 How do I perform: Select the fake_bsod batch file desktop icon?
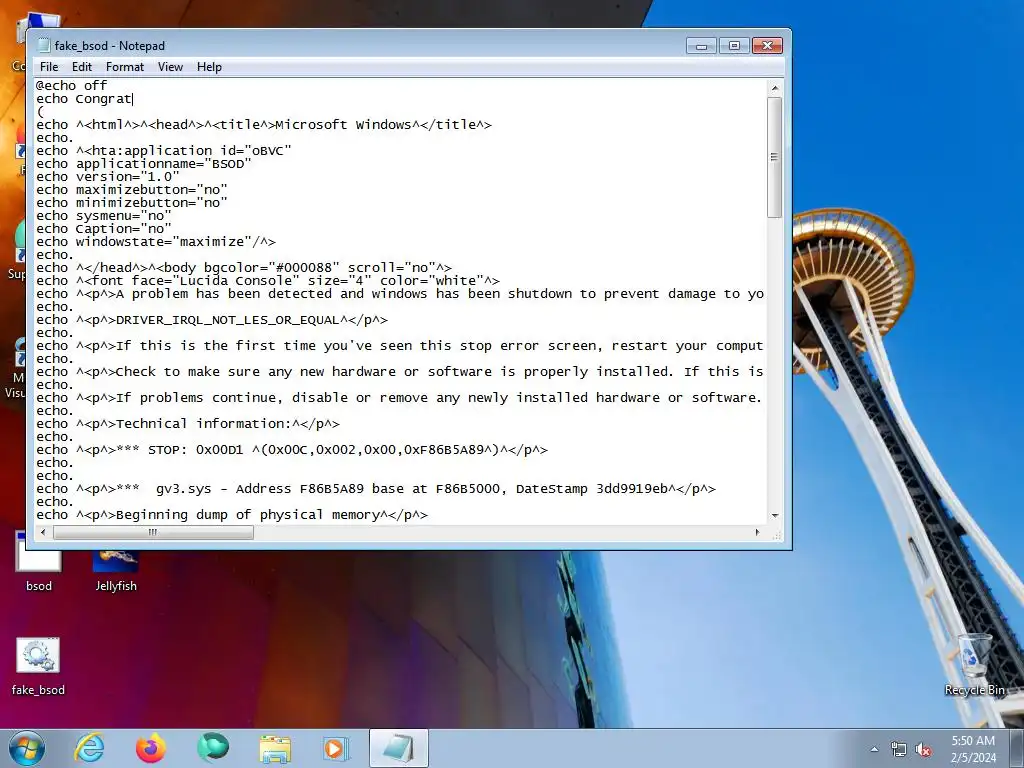[38, 667]
